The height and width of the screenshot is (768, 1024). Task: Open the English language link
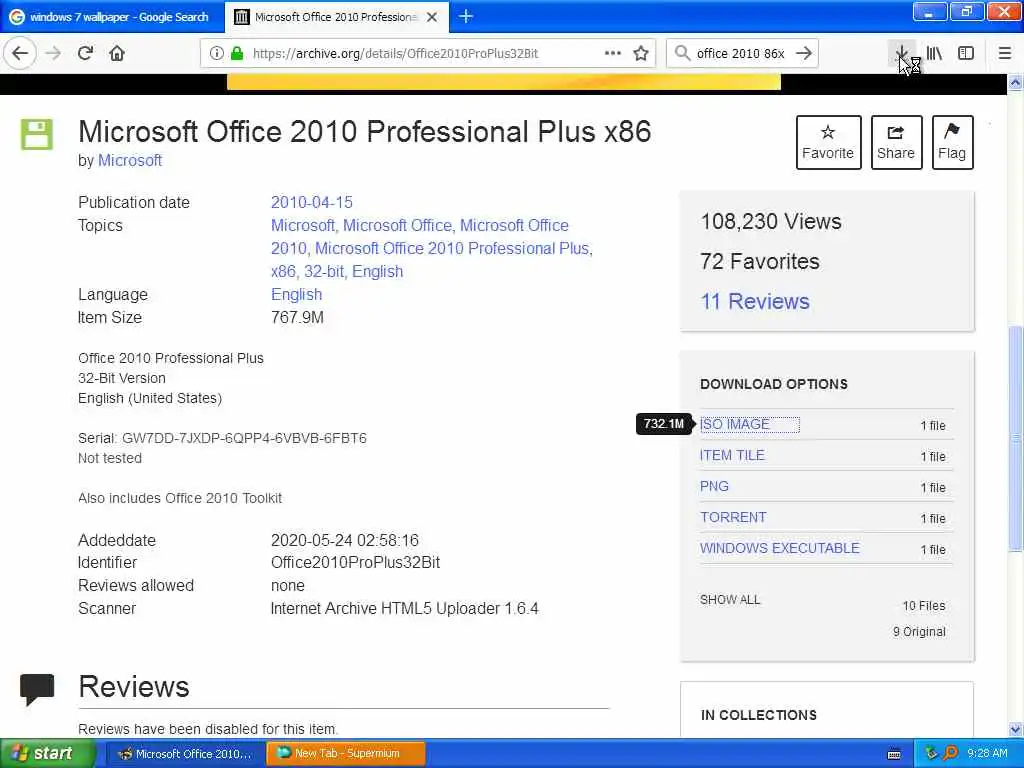click(x=296, y=295)
